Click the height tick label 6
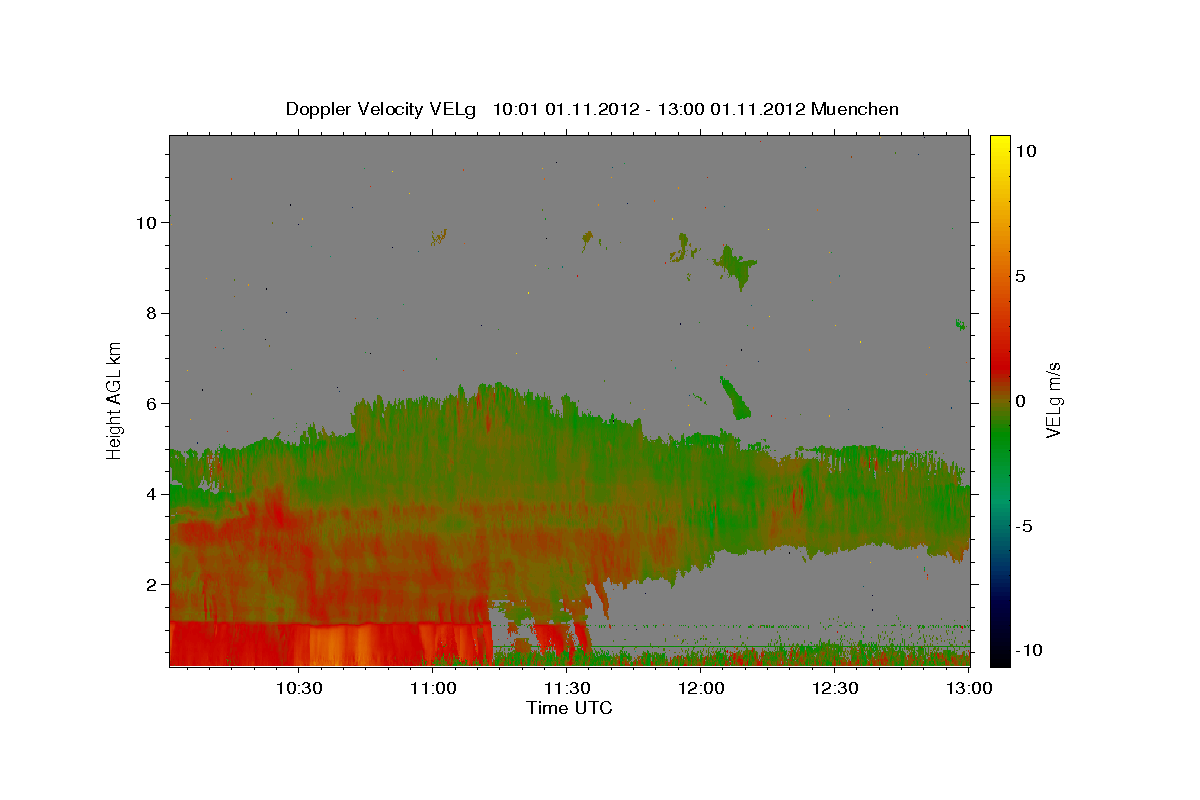 151,403
